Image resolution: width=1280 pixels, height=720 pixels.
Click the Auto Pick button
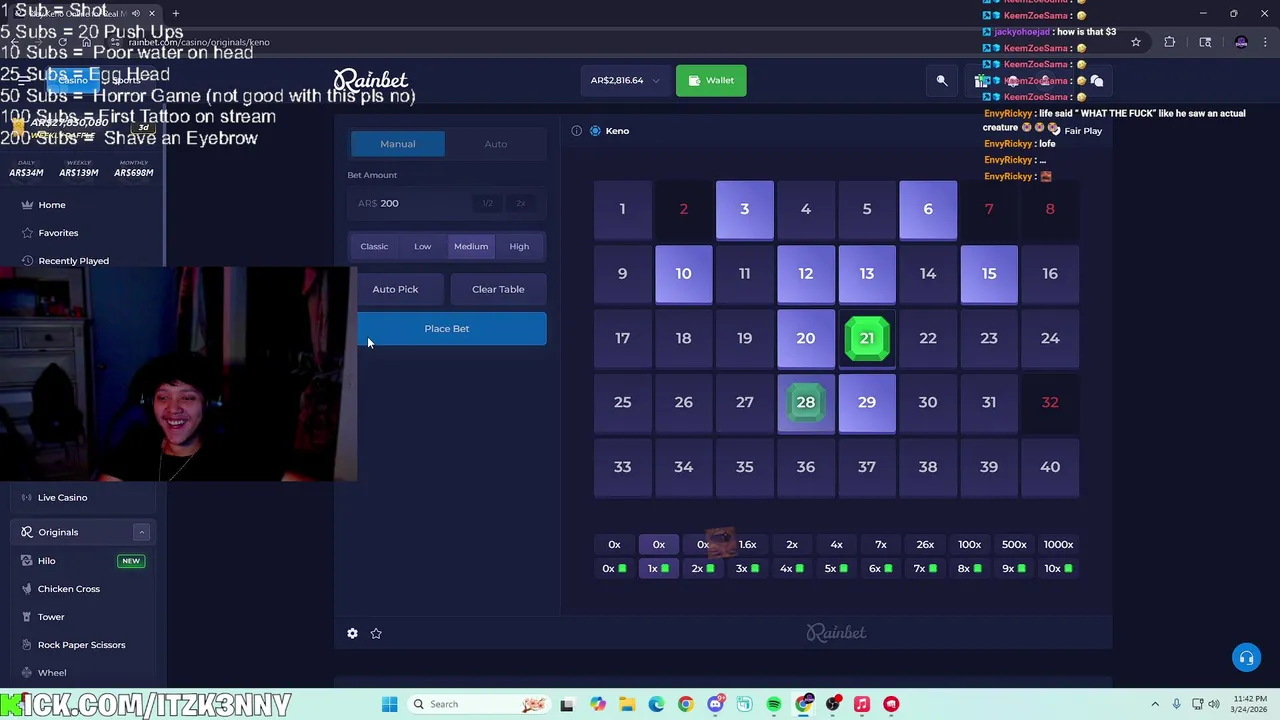coord(395,289)
